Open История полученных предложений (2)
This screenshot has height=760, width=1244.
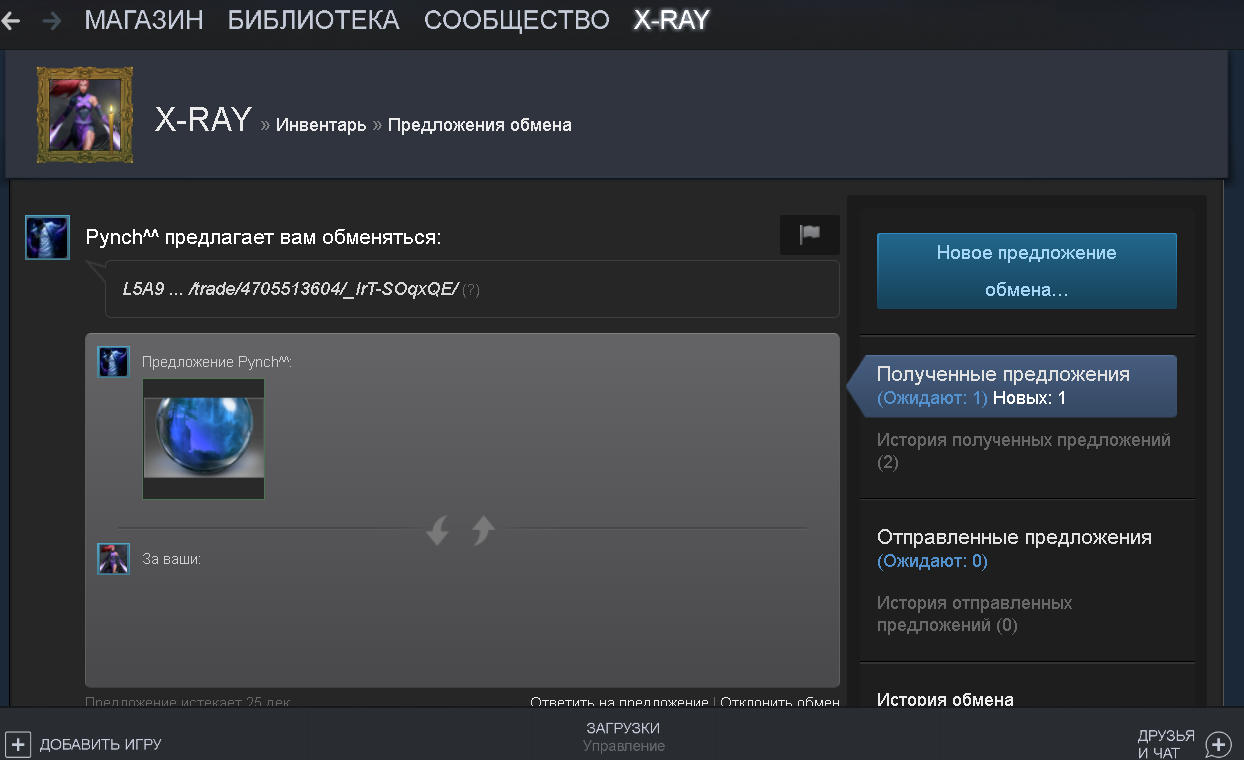pos(1024,451)
